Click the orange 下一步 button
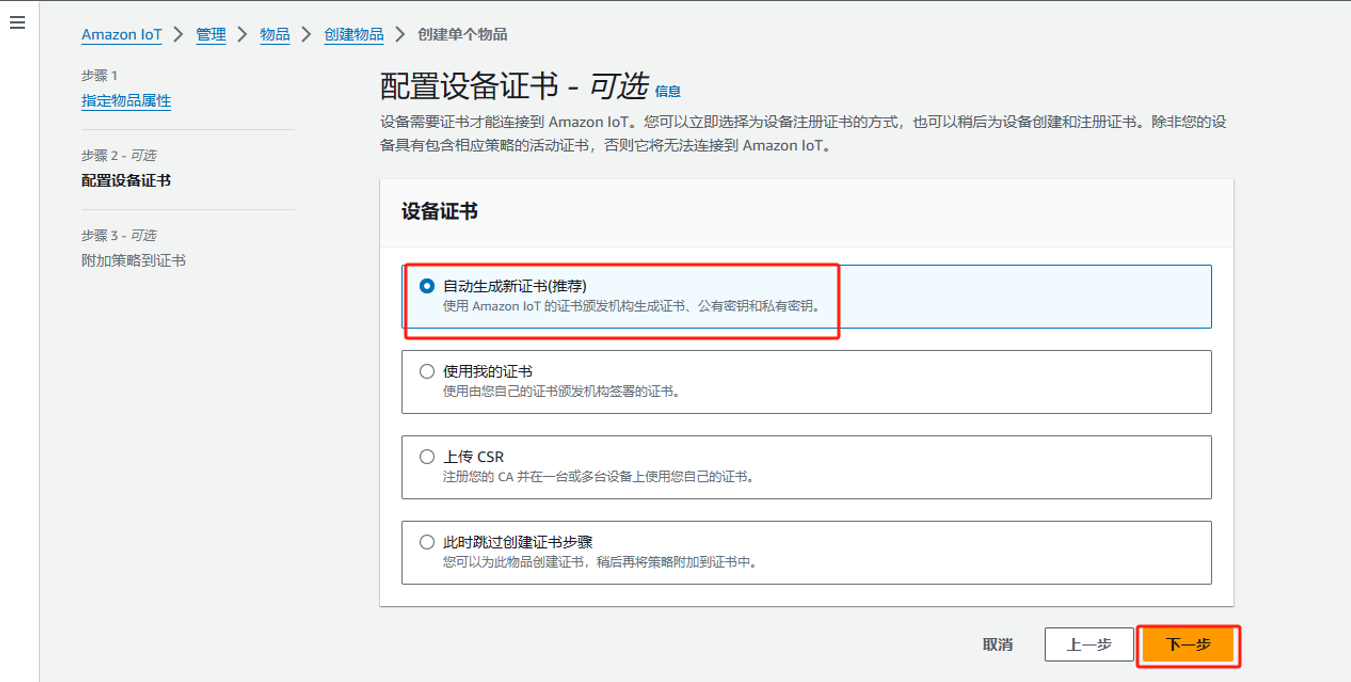Screen dimensions: 1351x682 1188,645
